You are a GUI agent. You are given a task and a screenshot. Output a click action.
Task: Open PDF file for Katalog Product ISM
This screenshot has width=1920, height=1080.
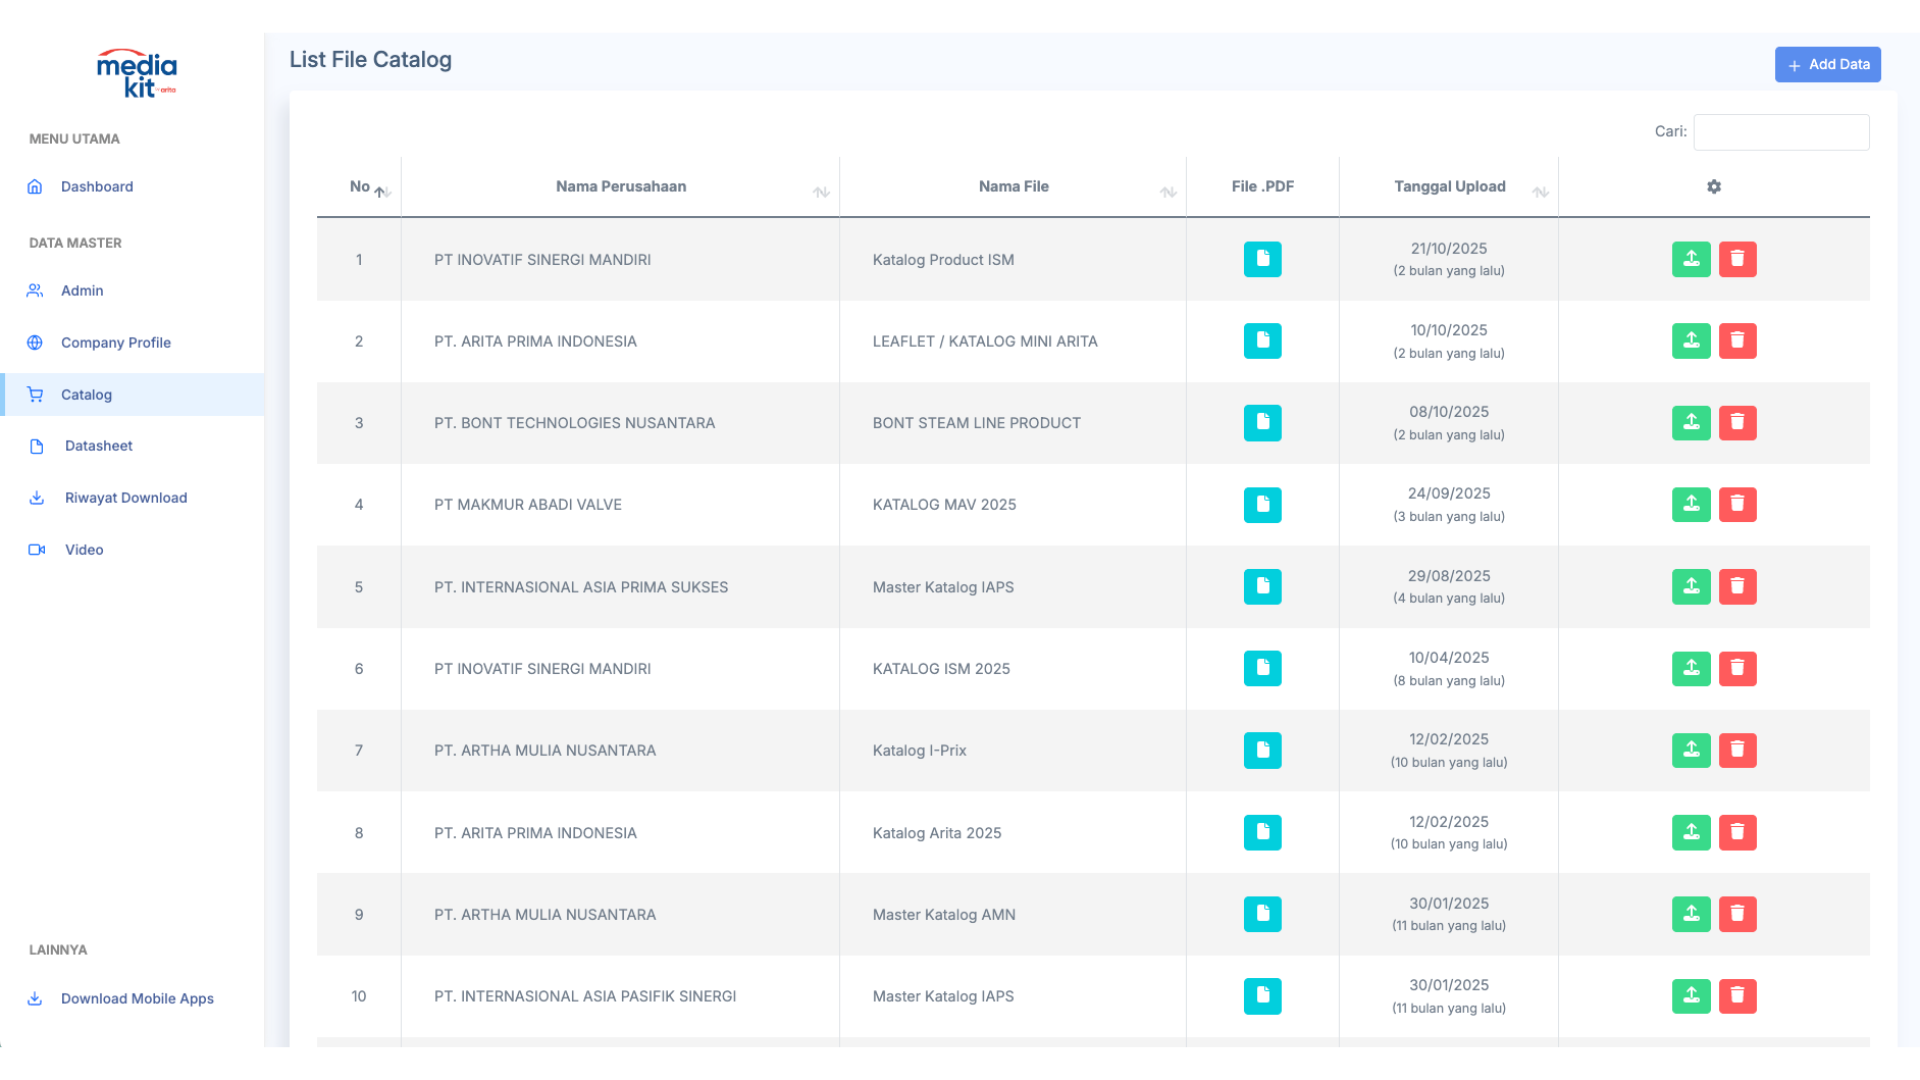coord(1262,259)
